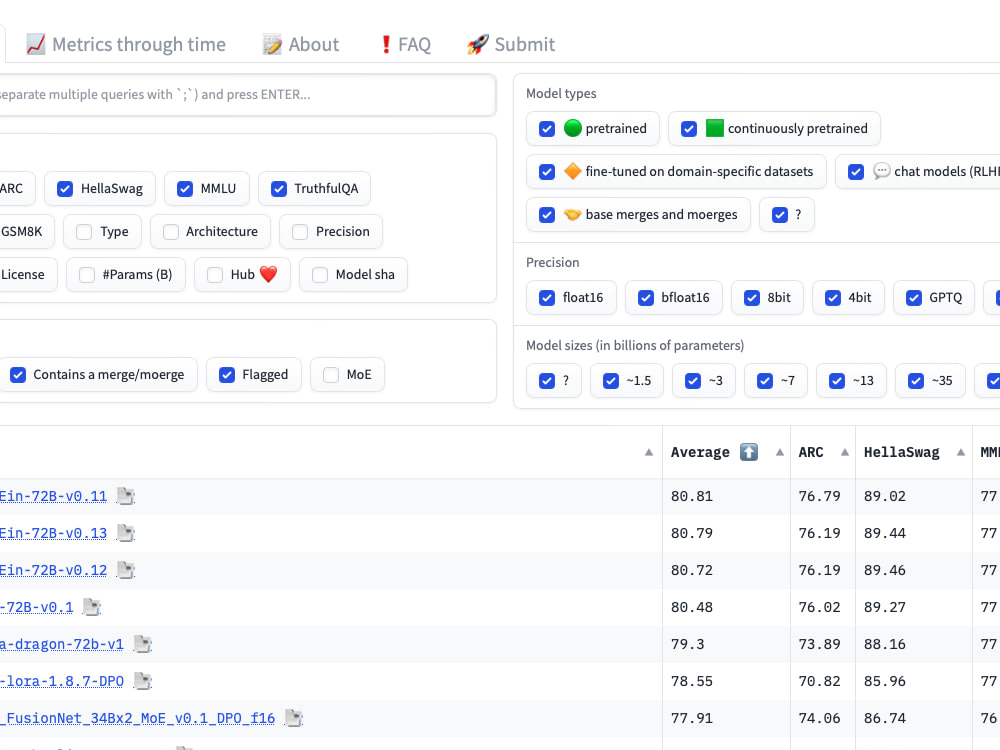Toggle the ~3 model size
1000x750 pixels.
coord(693,381)
